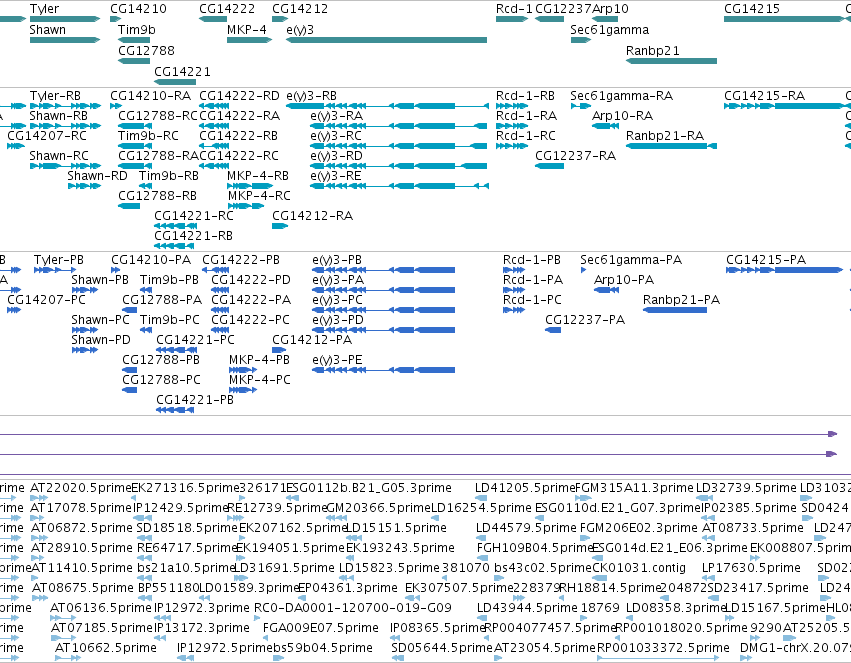Click the CG14210-PA protein label
This screenshot has height=663, width=851.
click(151, 260)
